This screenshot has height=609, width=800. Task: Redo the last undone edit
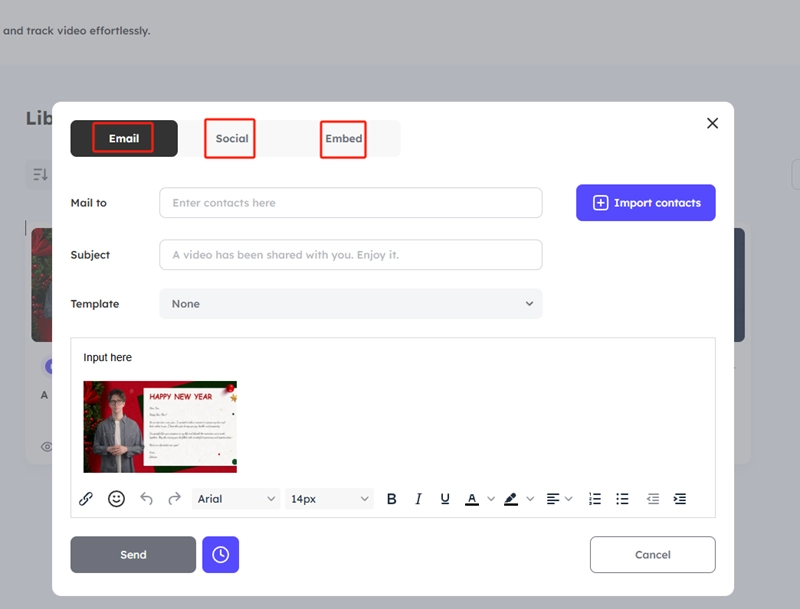[174, 499]
